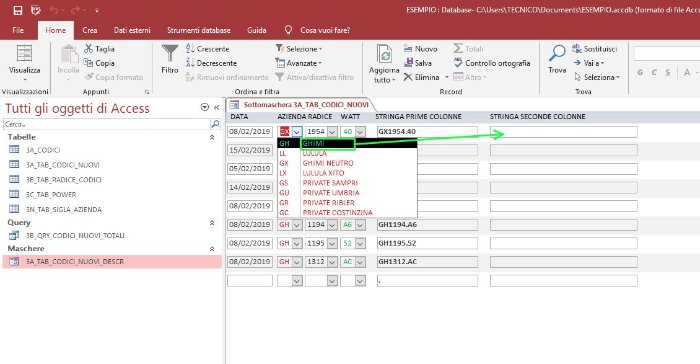The height and width of the screenshot is (364, 700).
Task: Choose LULULA from the azienda list
Action: [x=347, y=153]
